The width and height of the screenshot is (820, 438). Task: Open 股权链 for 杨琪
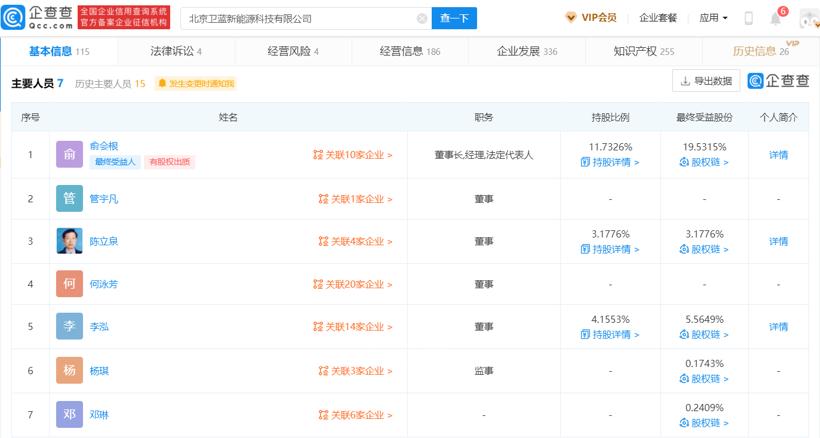705,379
